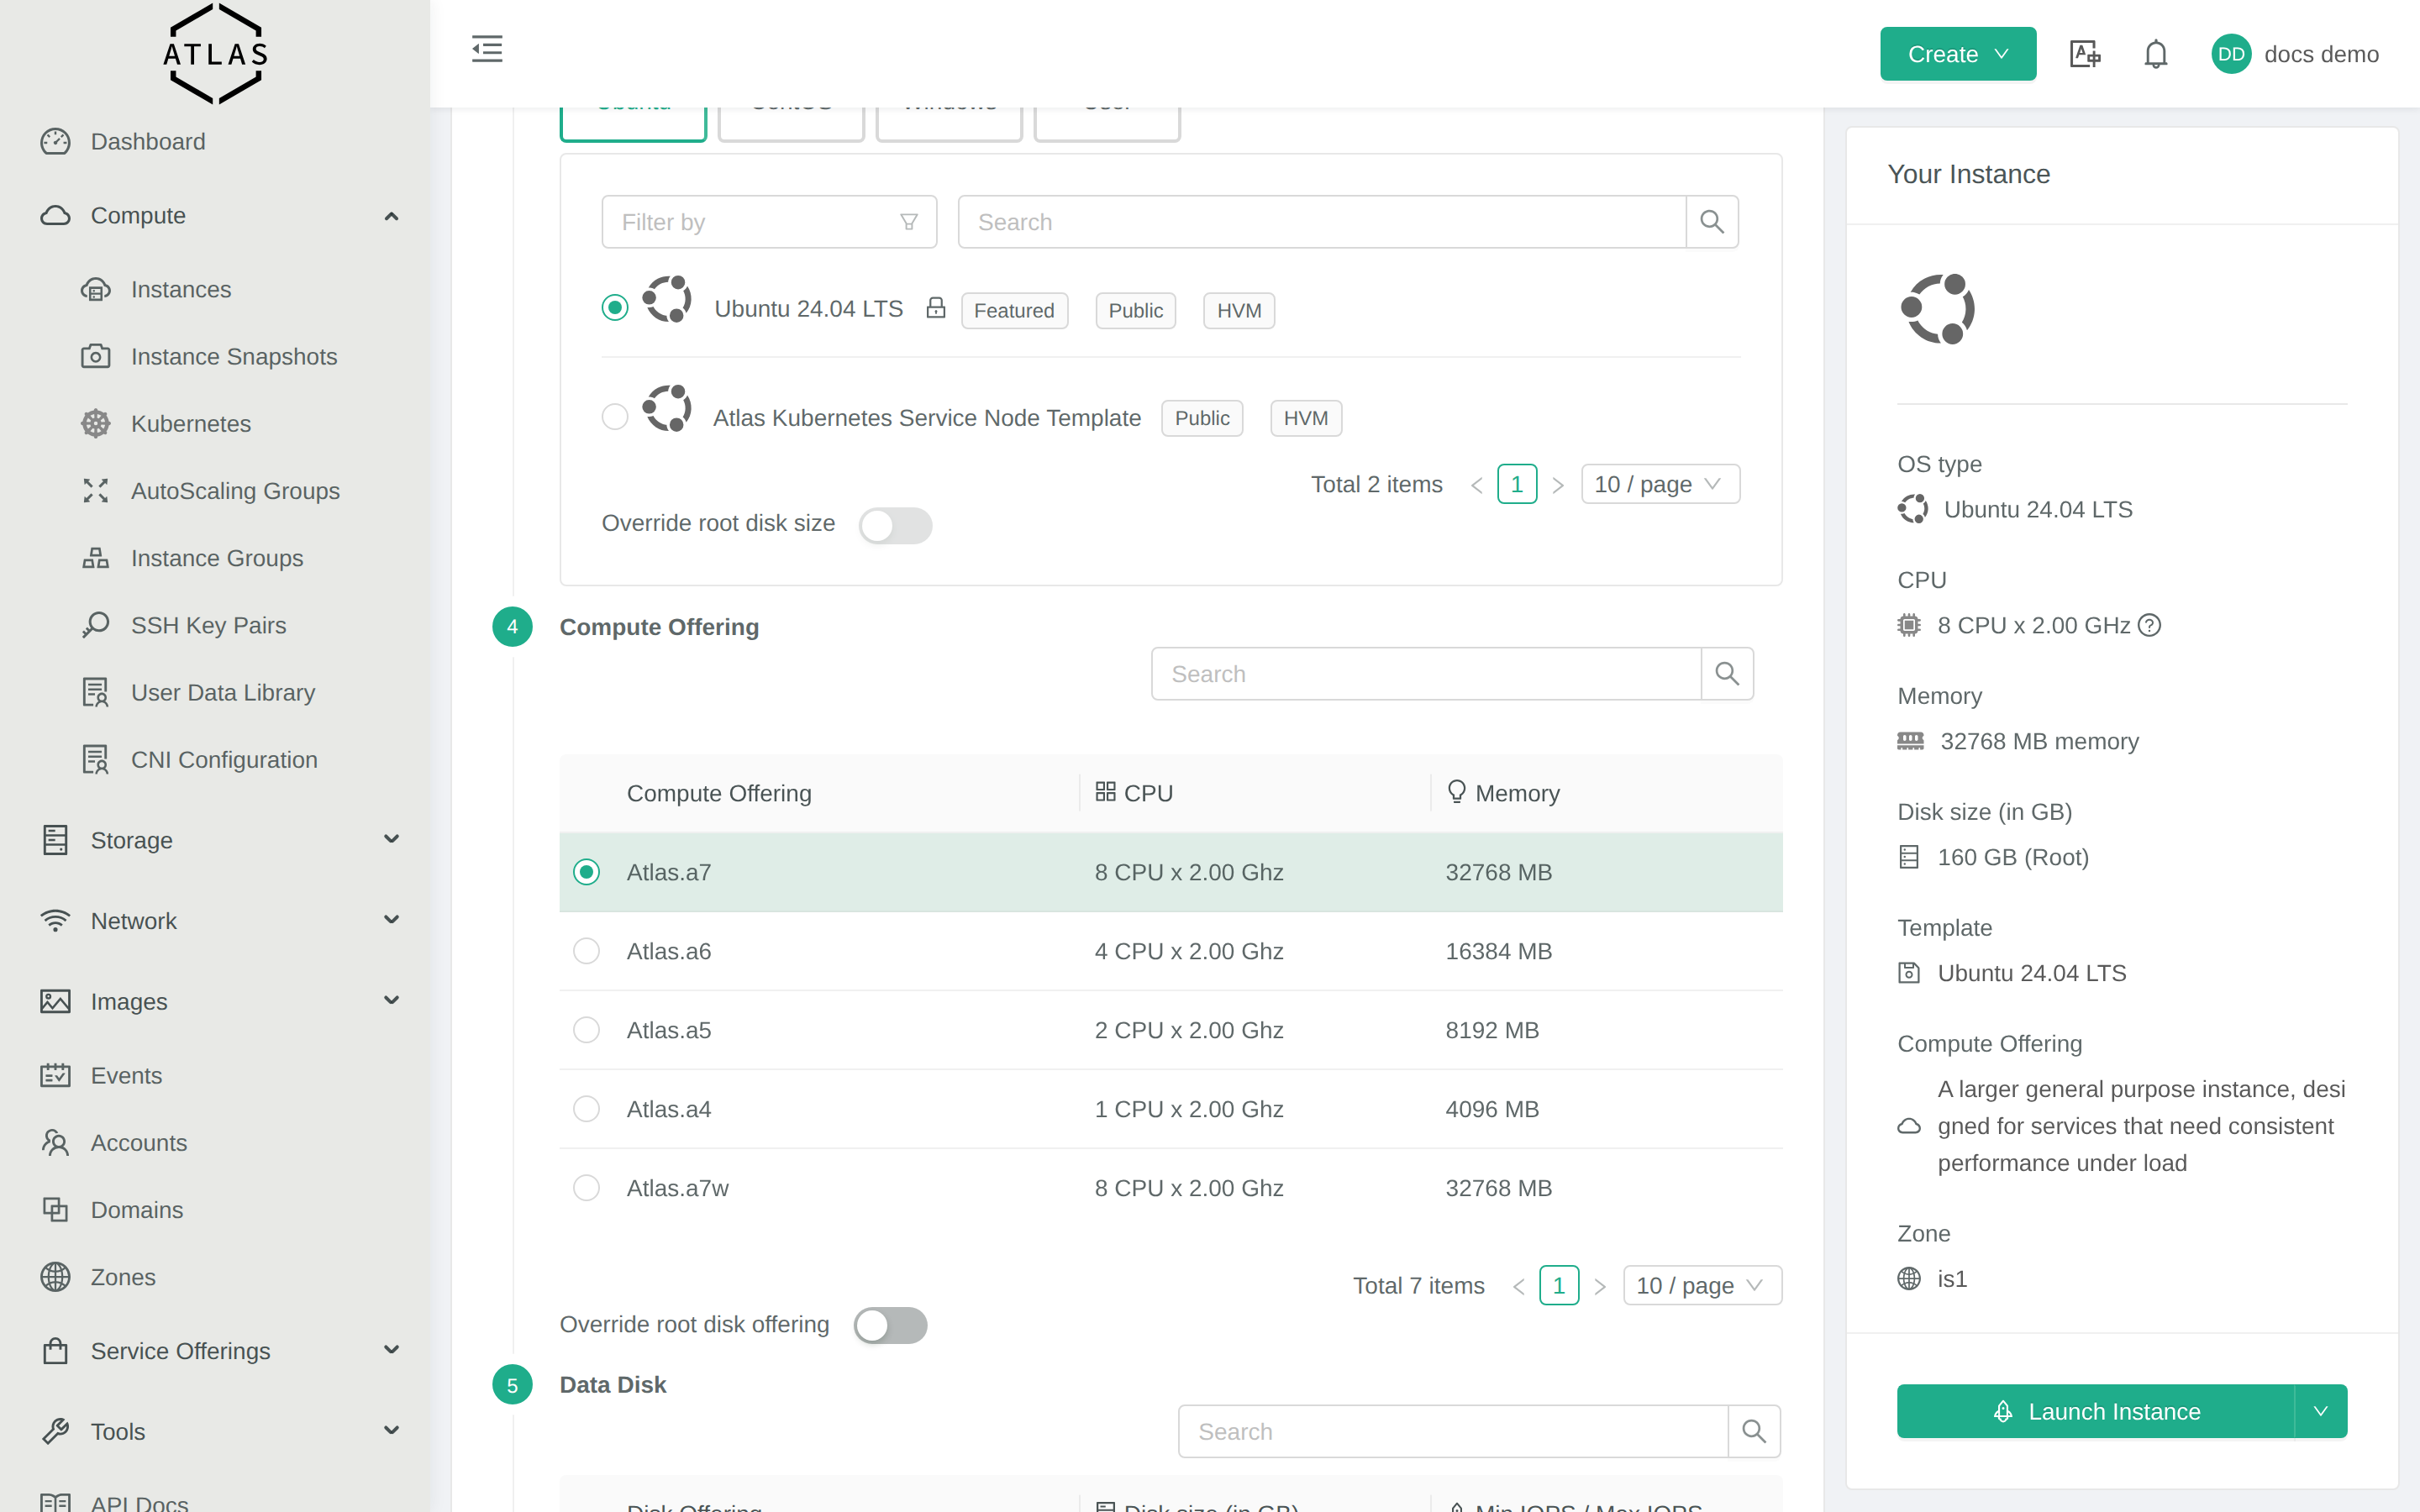
Task: Navigate to Kubernetes page
Action: point(191,424)
